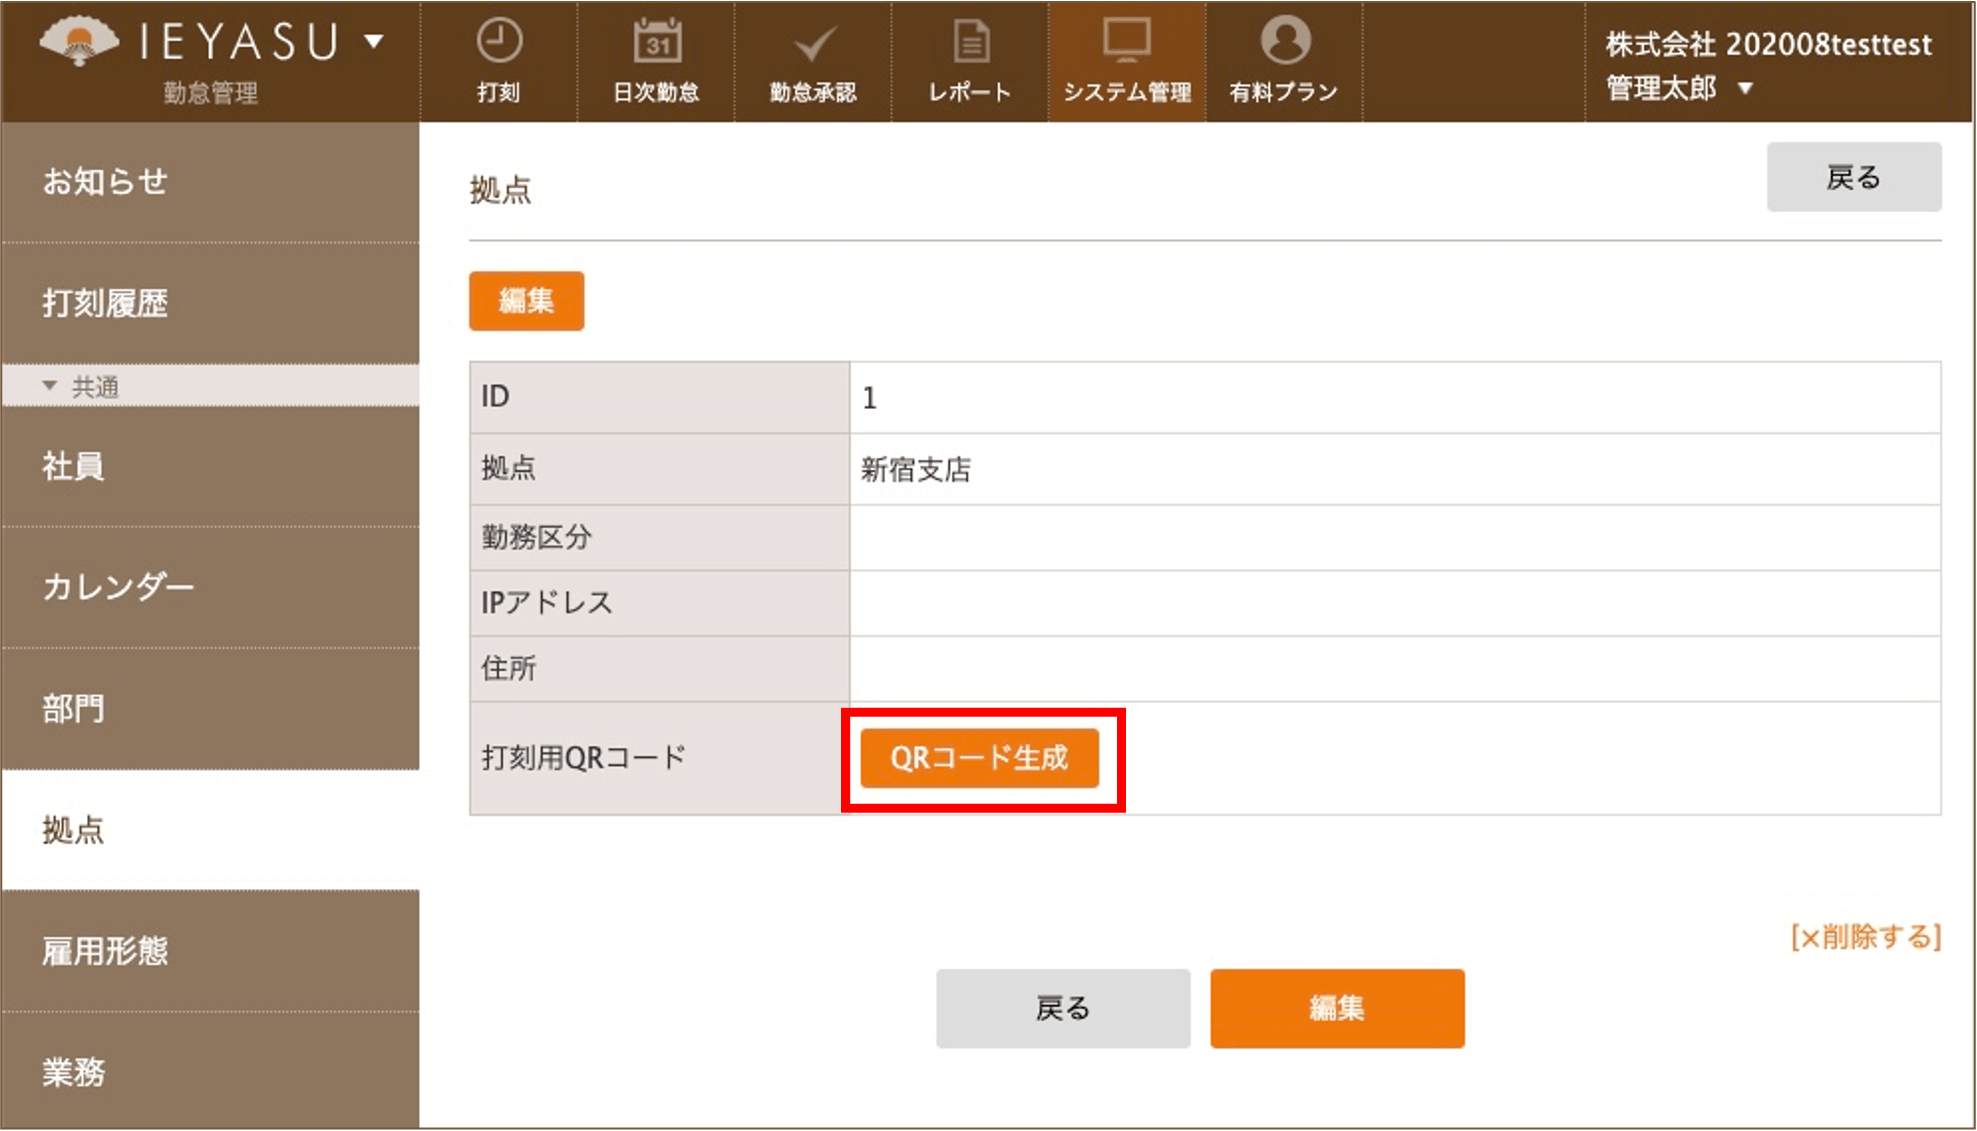This screenshot has height=1131, width=1977.
Task: Click the top-right 戻る button
Action: pyautogui.click(x=1853, y=177)
